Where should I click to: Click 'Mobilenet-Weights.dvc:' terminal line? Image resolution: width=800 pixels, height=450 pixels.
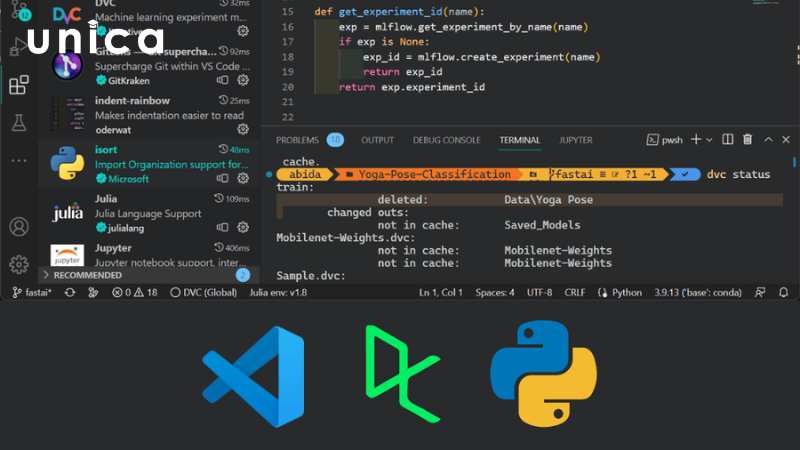coord(345,238)
